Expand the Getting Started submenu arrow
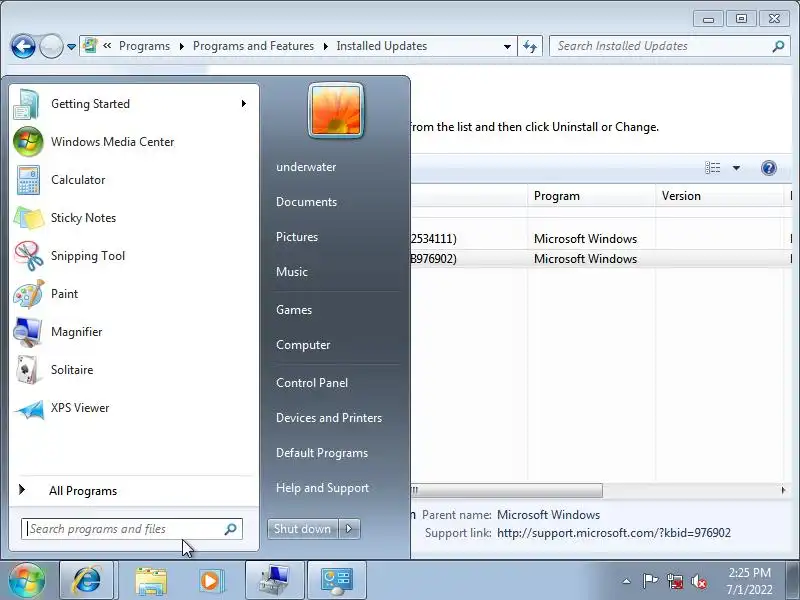 [244, 104]
